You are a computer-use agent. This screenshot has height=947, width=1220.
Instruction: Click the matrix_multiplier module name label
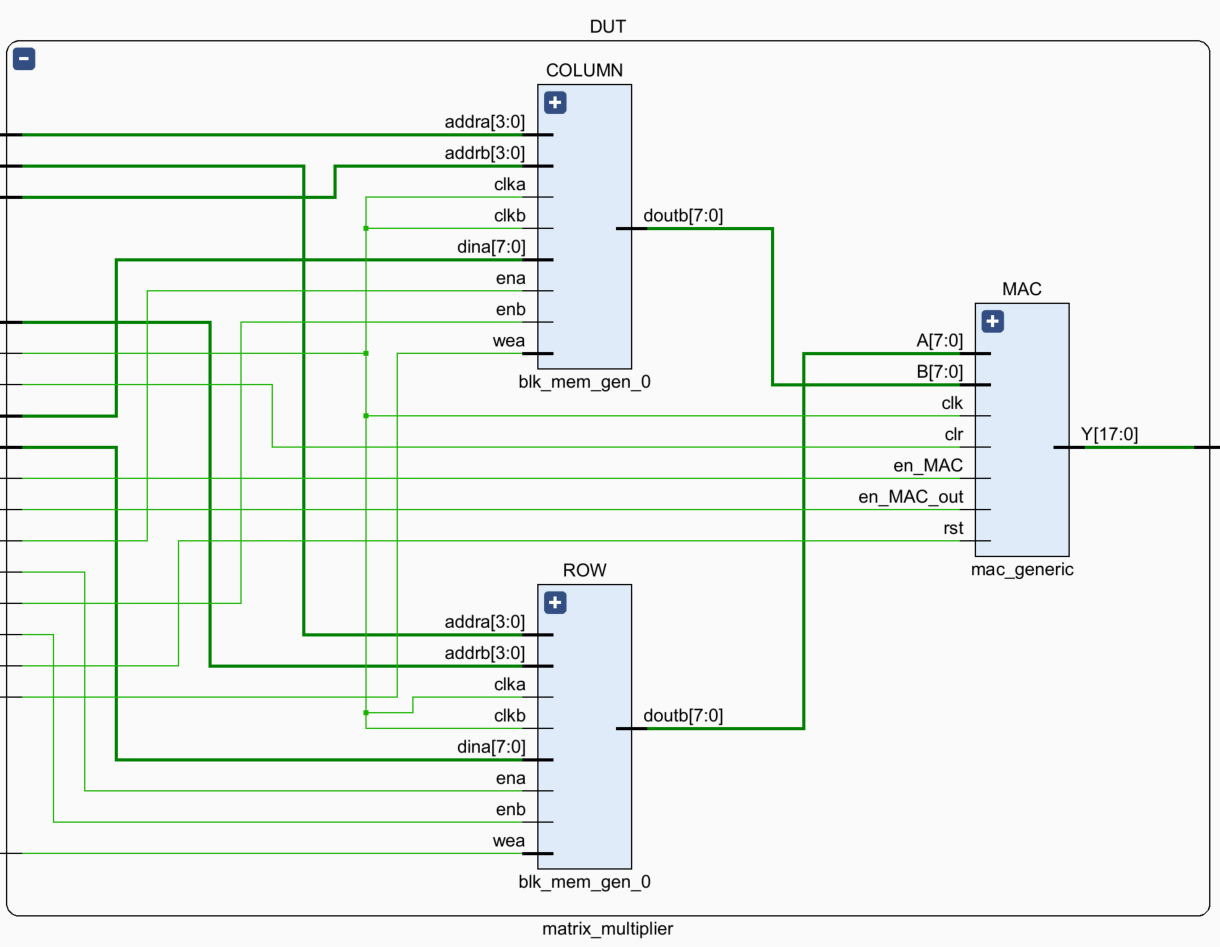coord(608,929)
